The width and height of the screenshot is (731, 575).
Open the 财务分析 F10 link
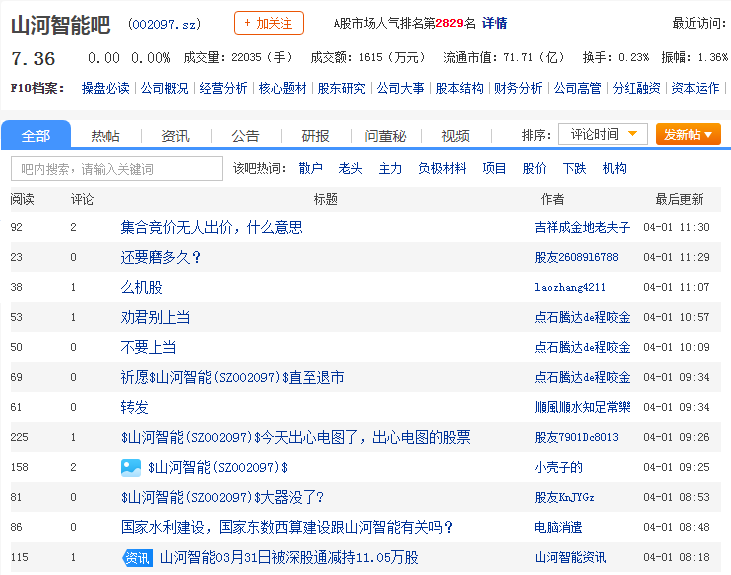click(518, 88)
